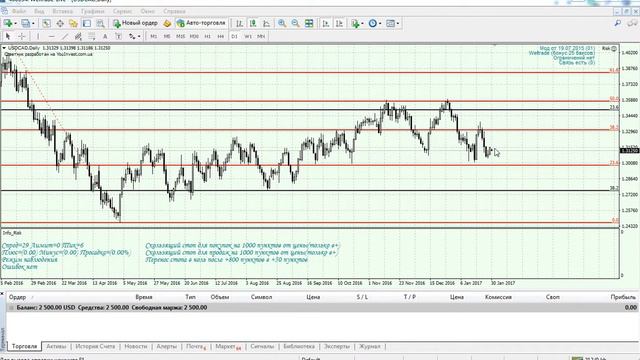
Task: Click the Баланс summary row
Action: tap(322, 307)
